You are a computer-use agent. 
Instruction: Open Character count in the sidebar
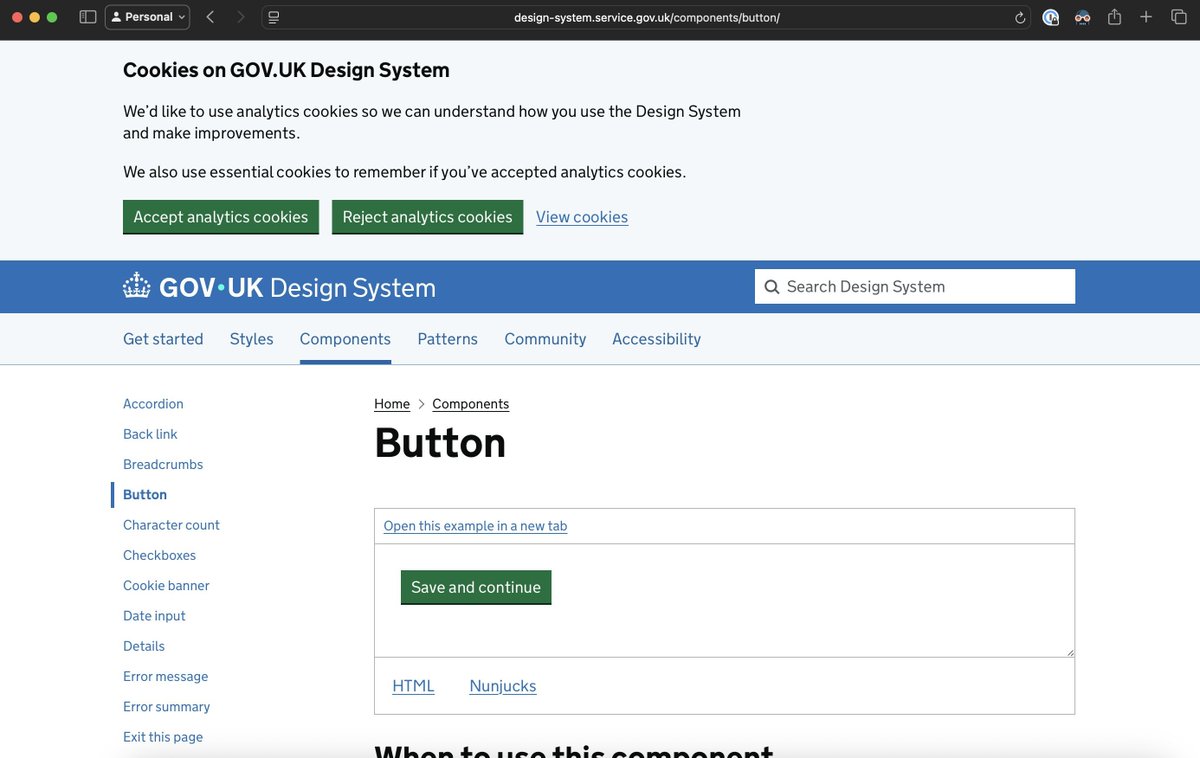[171, 525]
